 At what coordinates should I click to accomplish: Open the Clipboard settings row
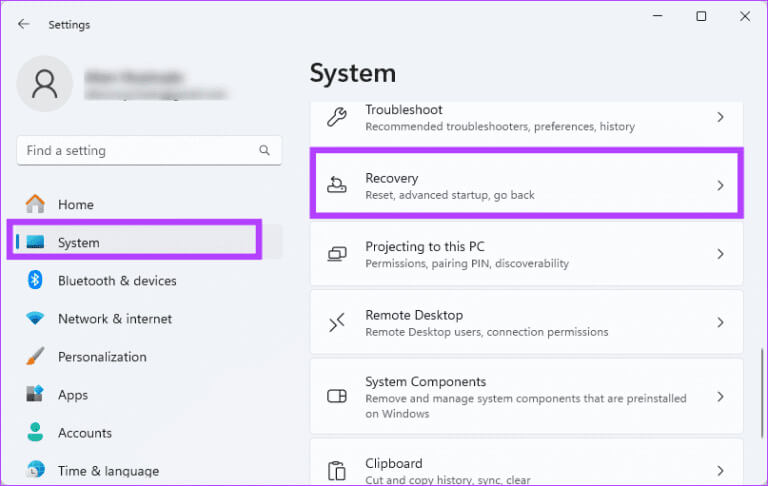[x=527, y=462]
